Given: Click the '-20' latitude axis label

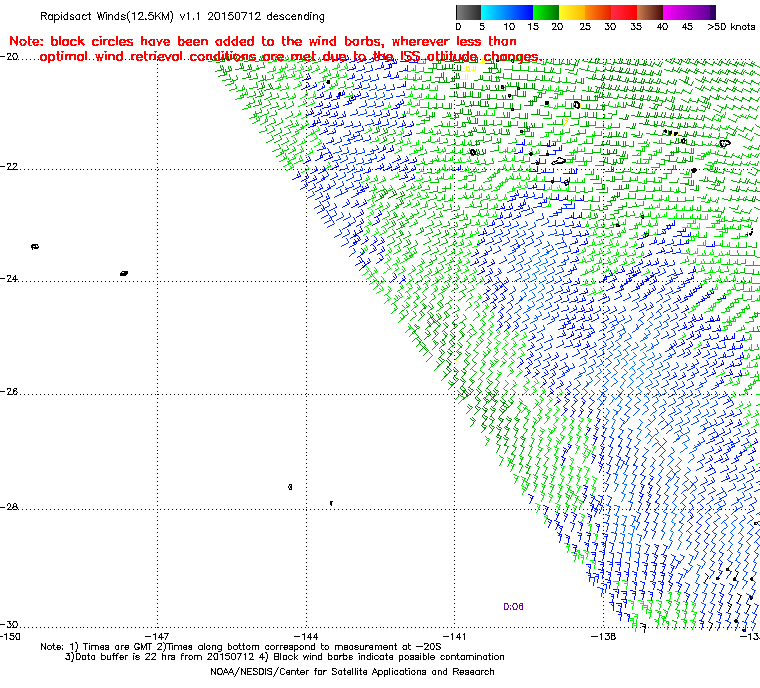Looking at the screenshot, I should 9,57.
